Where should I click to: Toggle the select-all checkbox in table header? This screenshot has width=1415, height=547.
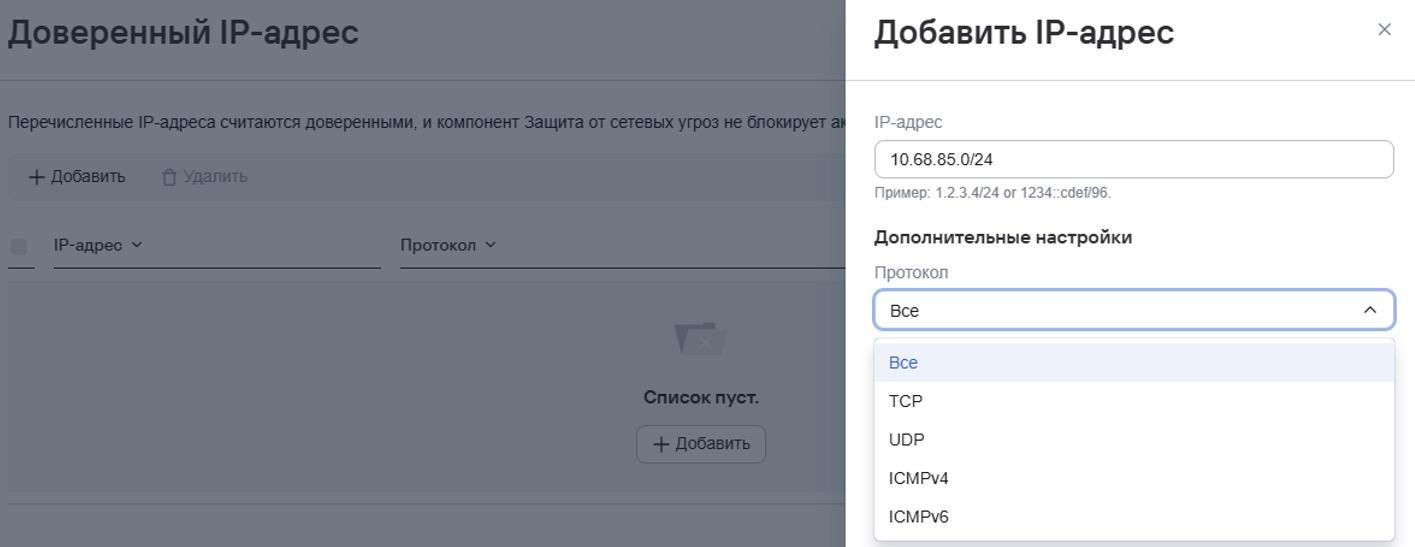click(18, 246)
